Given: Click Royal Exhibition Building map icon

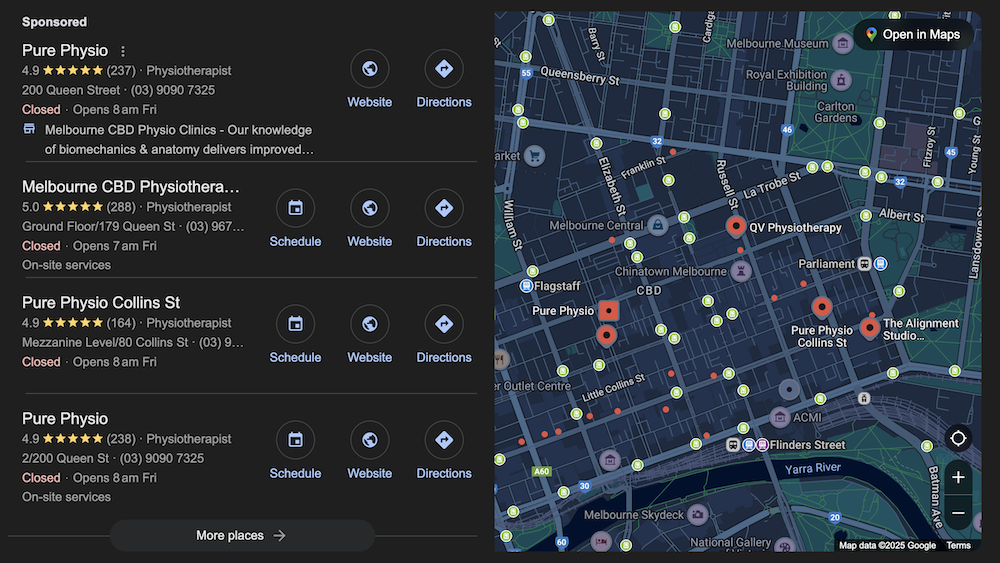Looking at the screenshot, I should pyautogui.click(x=841, y=80).
